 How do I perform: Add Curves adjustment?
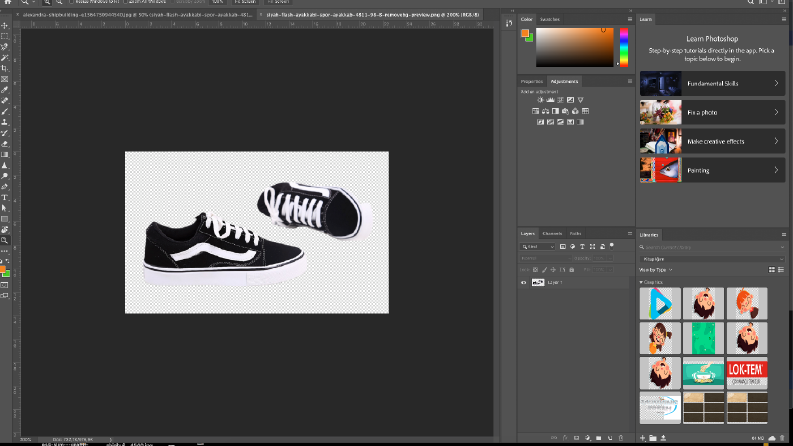[x=560, y=100]
